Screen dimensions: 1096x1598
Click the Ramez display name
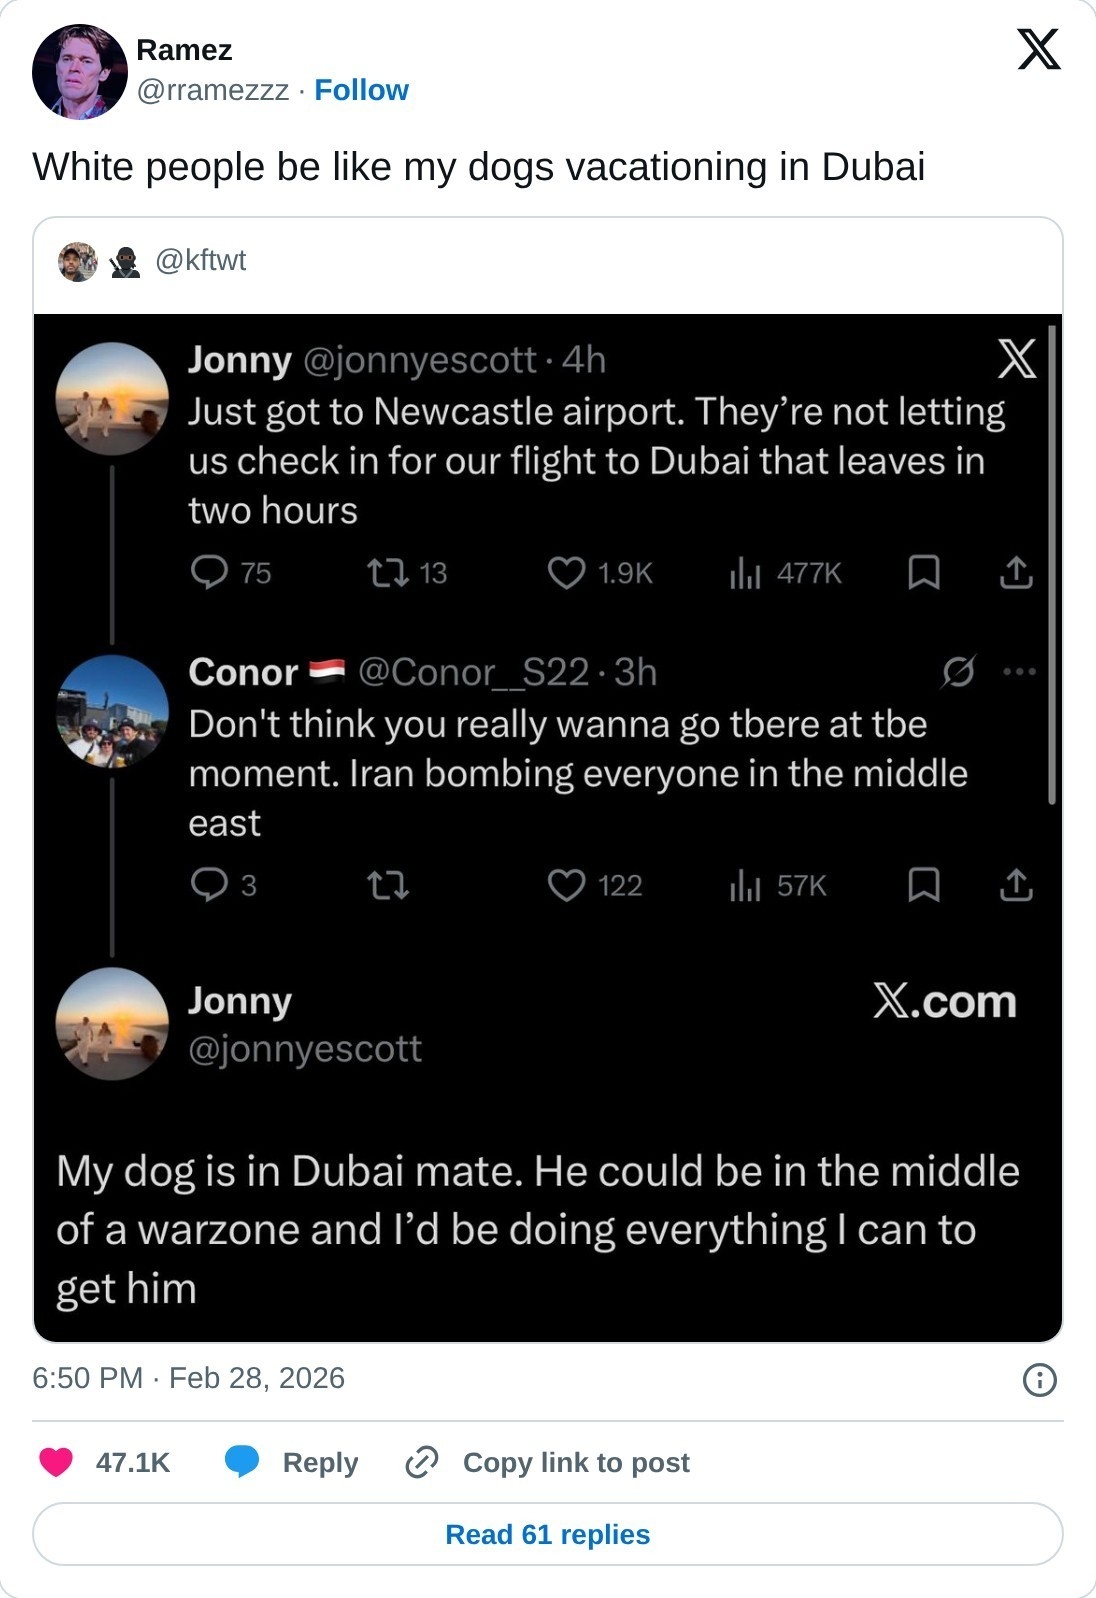[x=184, y=50]
